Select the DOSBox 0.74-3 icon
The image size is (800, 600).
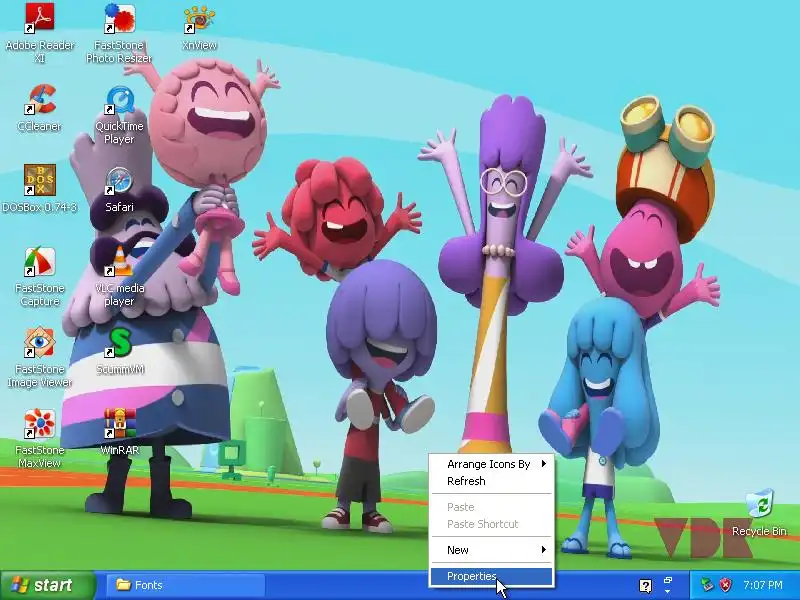click(40, 180)
